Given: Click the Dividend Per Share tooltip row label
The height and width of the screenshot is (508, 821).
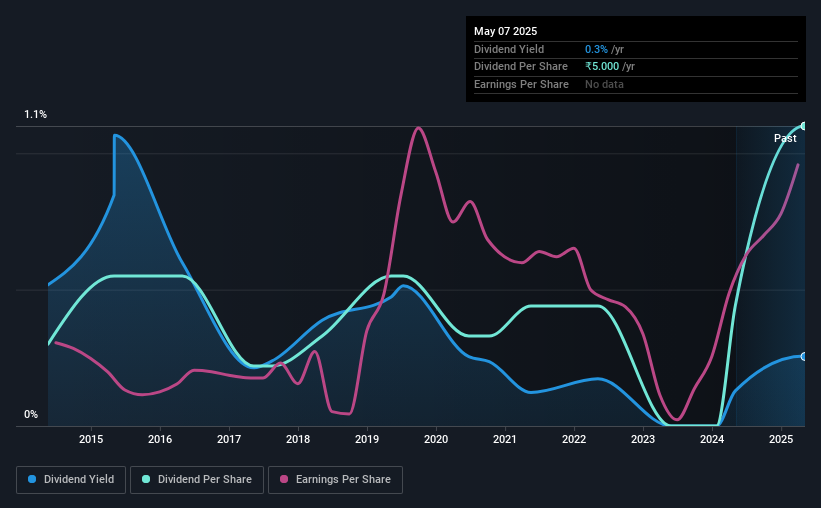Looking at the screenshot, I should 520,67.
